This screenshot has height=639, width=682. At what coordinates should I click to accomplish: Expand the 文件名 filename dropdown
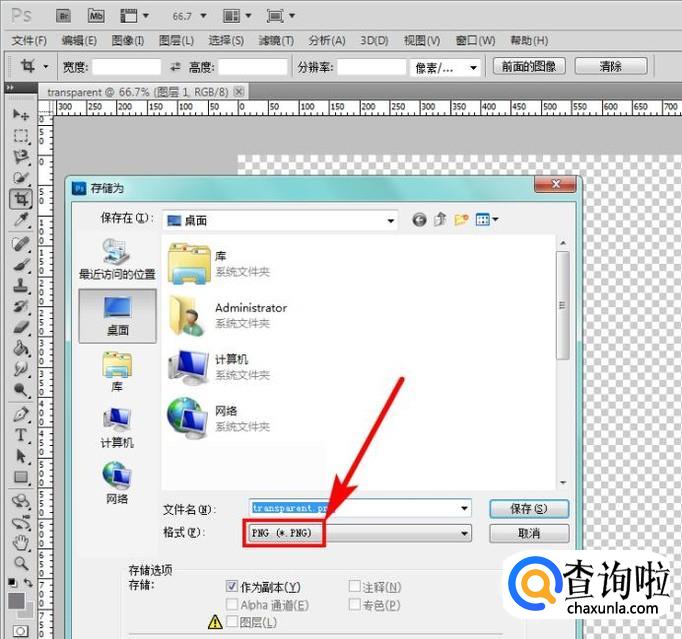click(x=464, y=508)
